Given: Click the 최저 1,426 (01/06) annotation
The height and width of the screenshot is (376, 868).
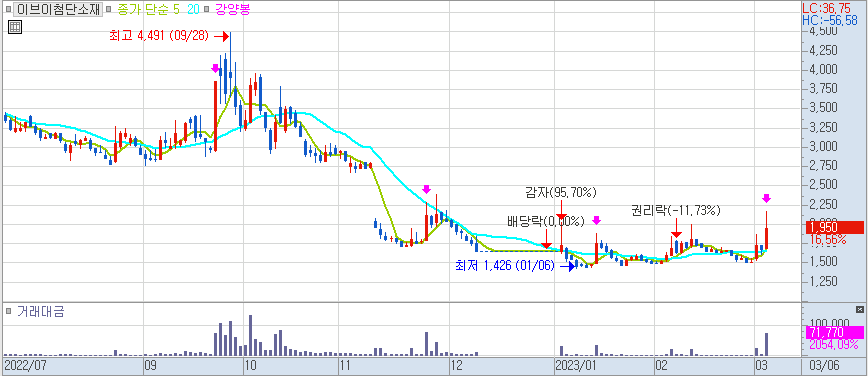Looking at the screenshot, I should tap(504, 266).
